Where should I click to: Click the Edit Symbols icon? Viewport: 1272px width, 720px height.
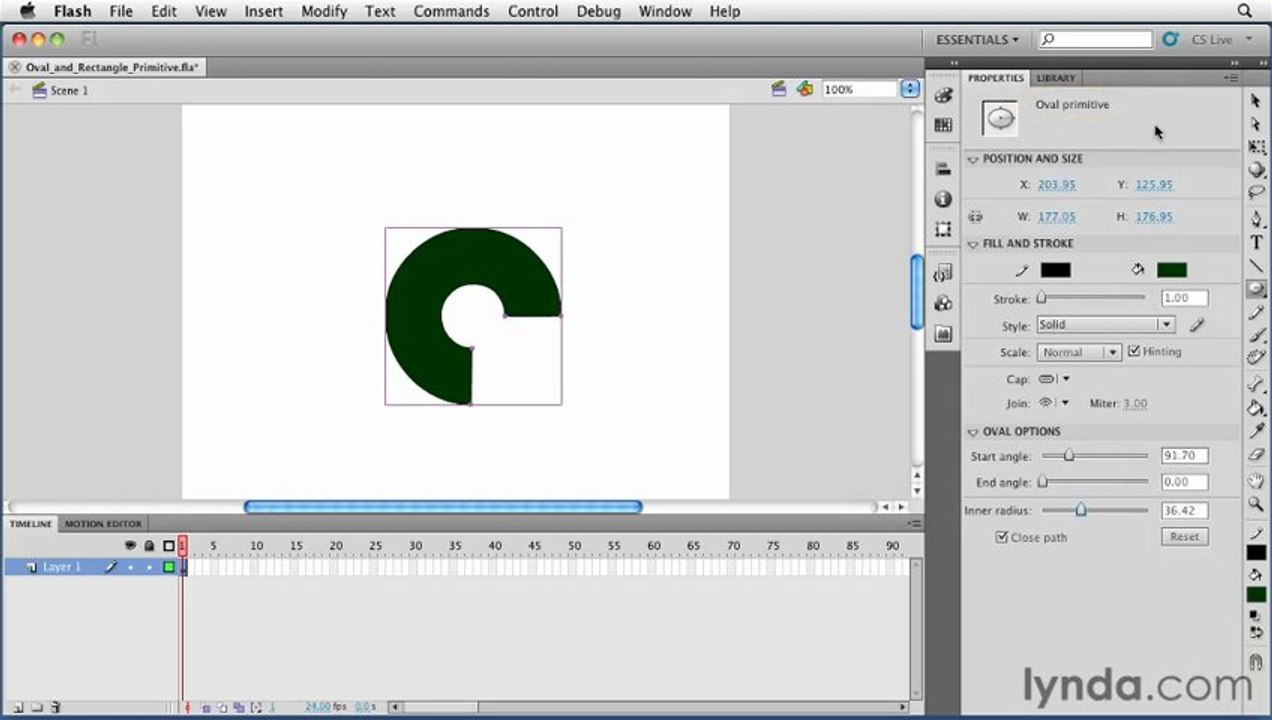[805, 89]
